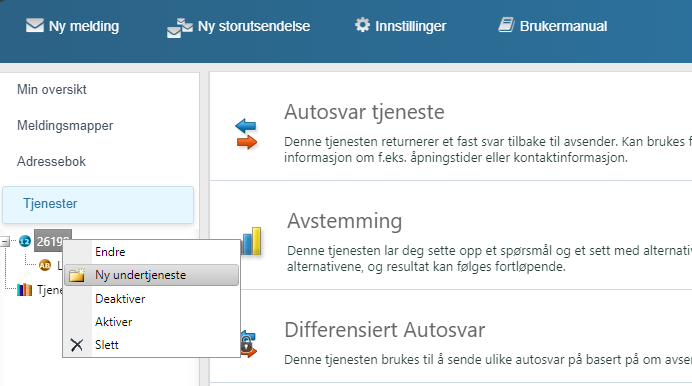Collapse the 2619 tree node
Screen dimensions: 692x386
[5, 241]
